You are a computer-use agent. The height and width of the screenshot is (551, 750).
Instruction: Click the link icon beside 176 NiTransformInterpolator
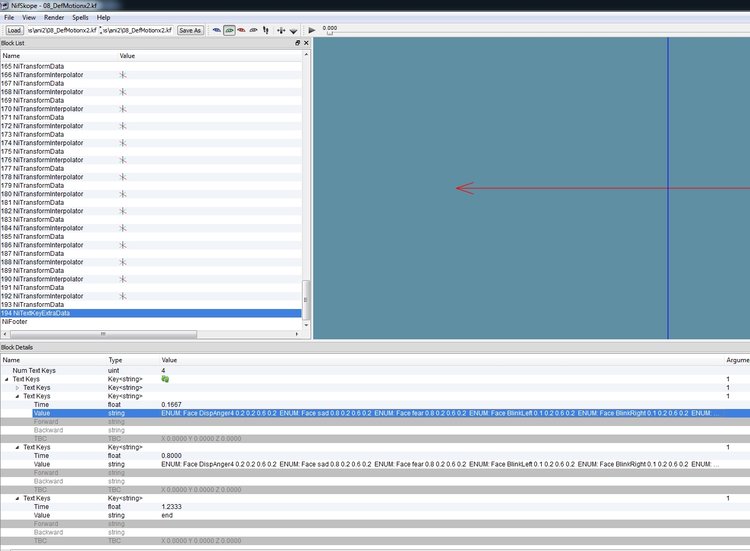coord(123,160)
